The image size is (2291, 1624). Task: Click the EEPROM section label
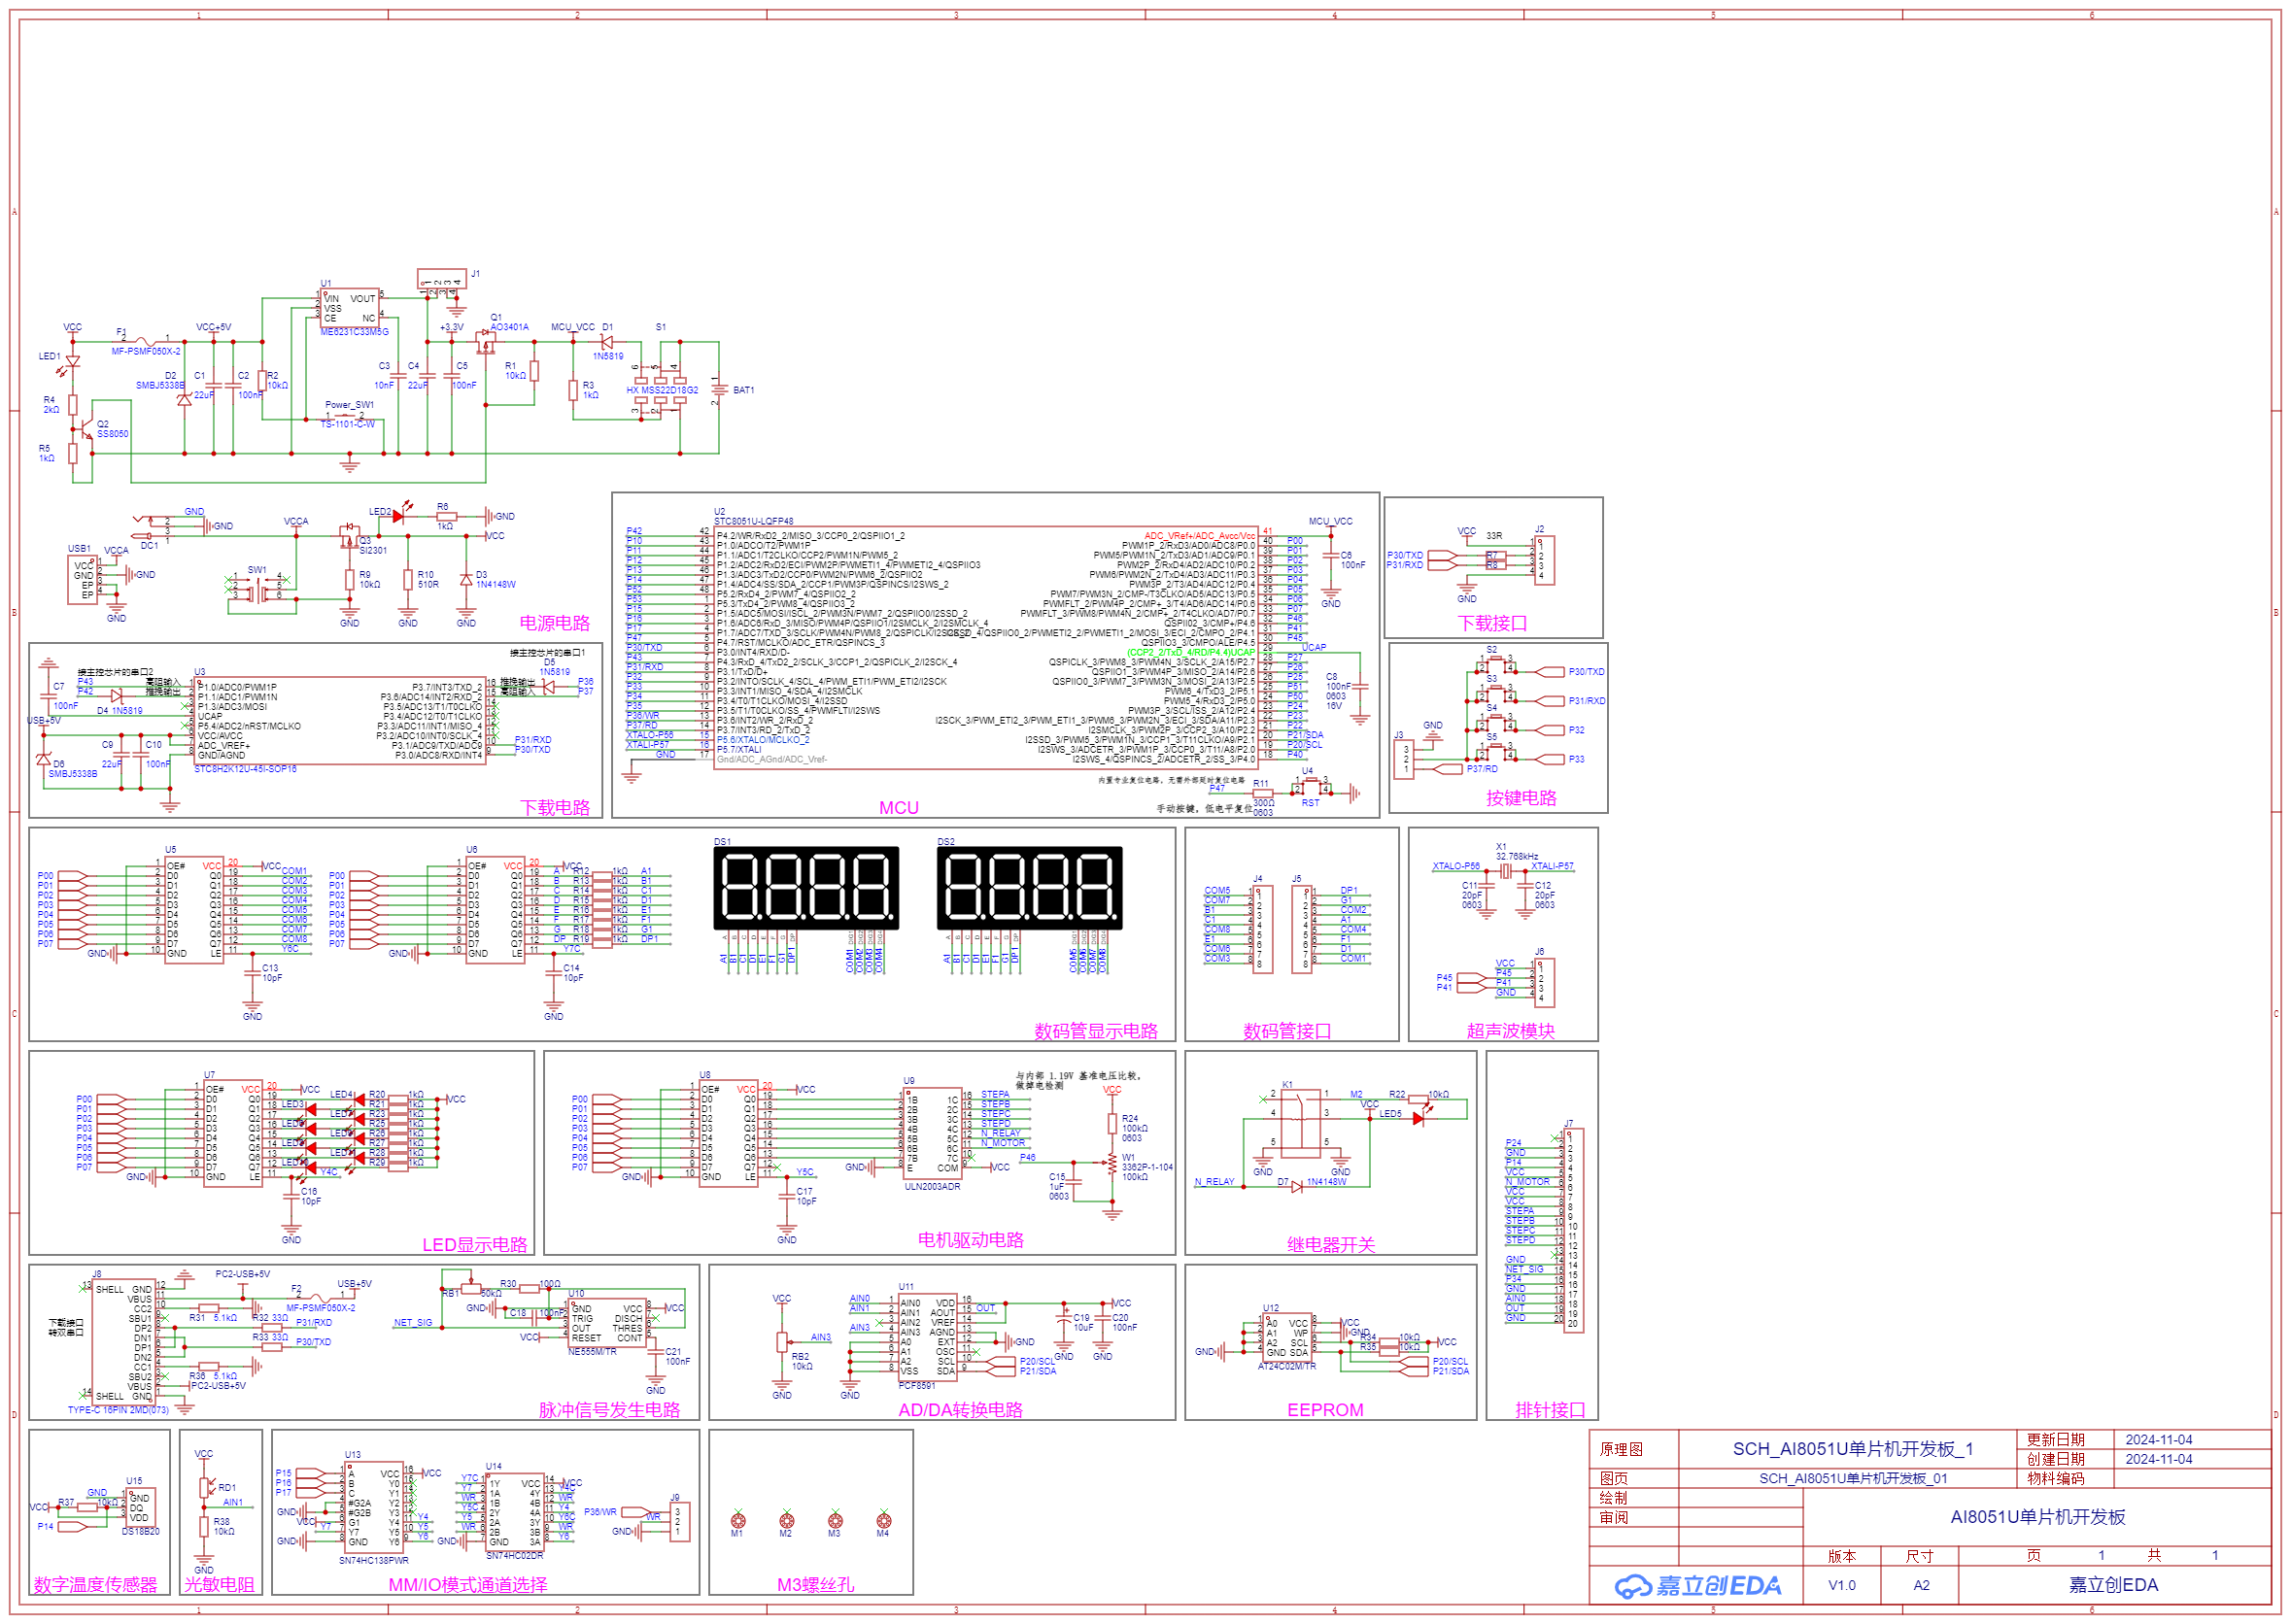click(x=1325, y=1410)
